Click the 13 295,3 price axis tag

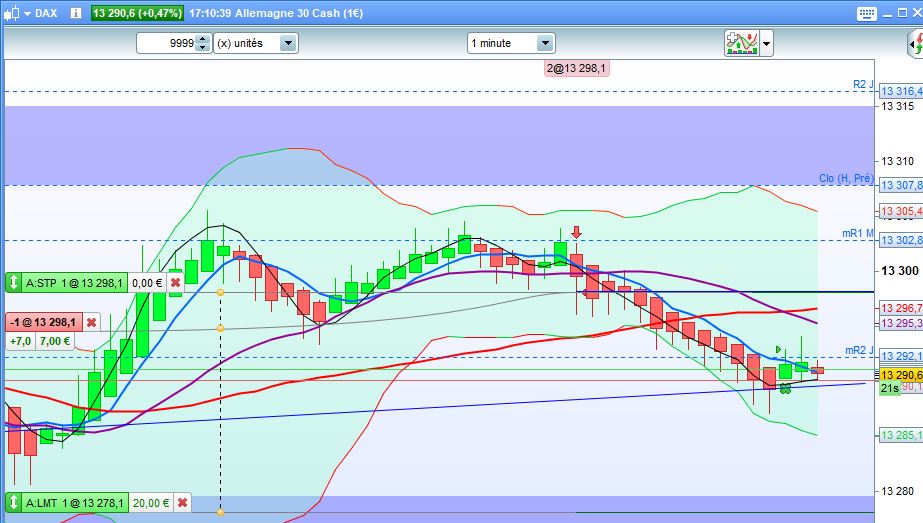(x=901, y=323)
